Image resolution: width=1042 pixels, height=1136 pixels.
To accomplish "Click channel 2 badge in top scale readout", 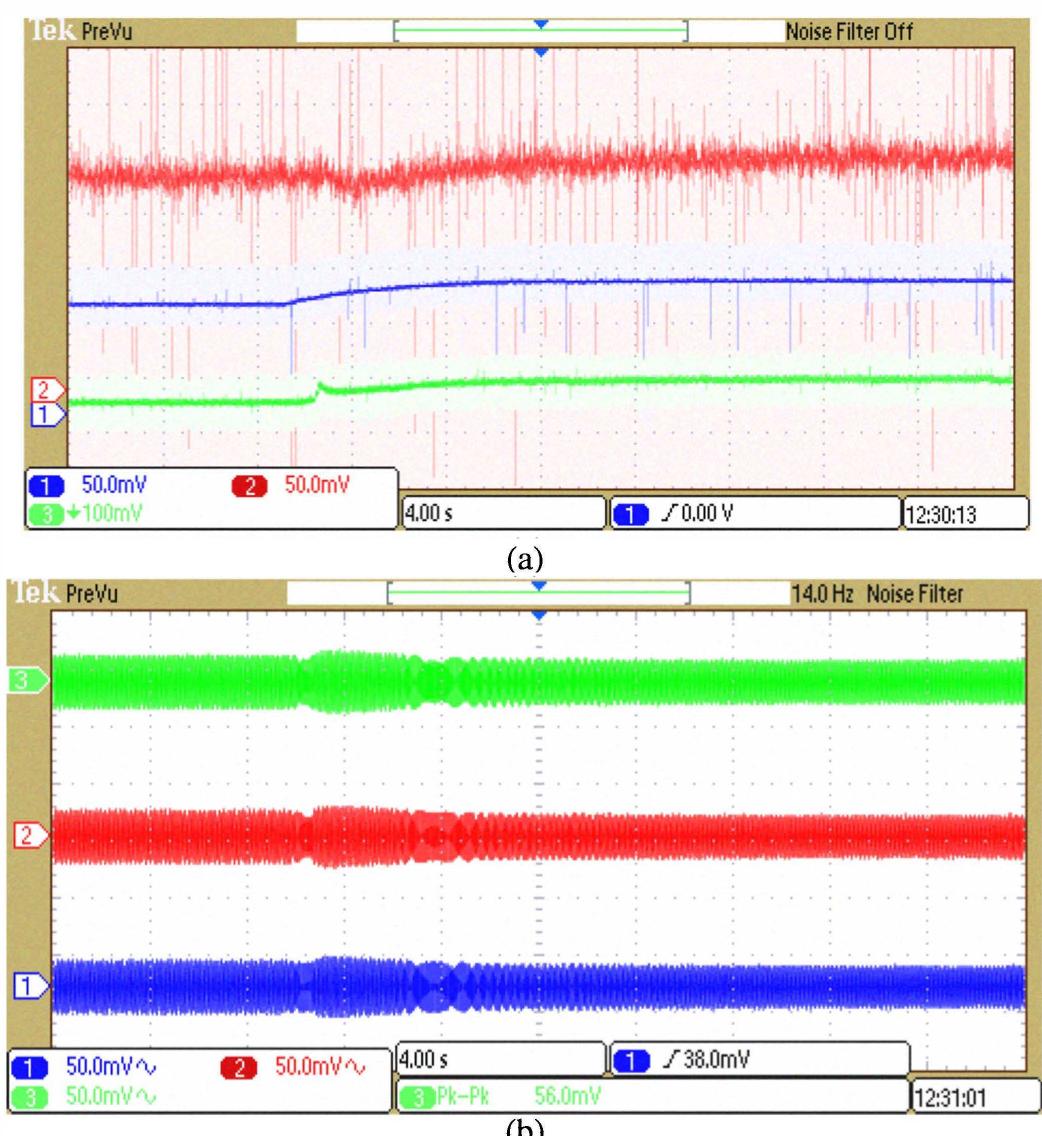I will [x=249, y=485].
